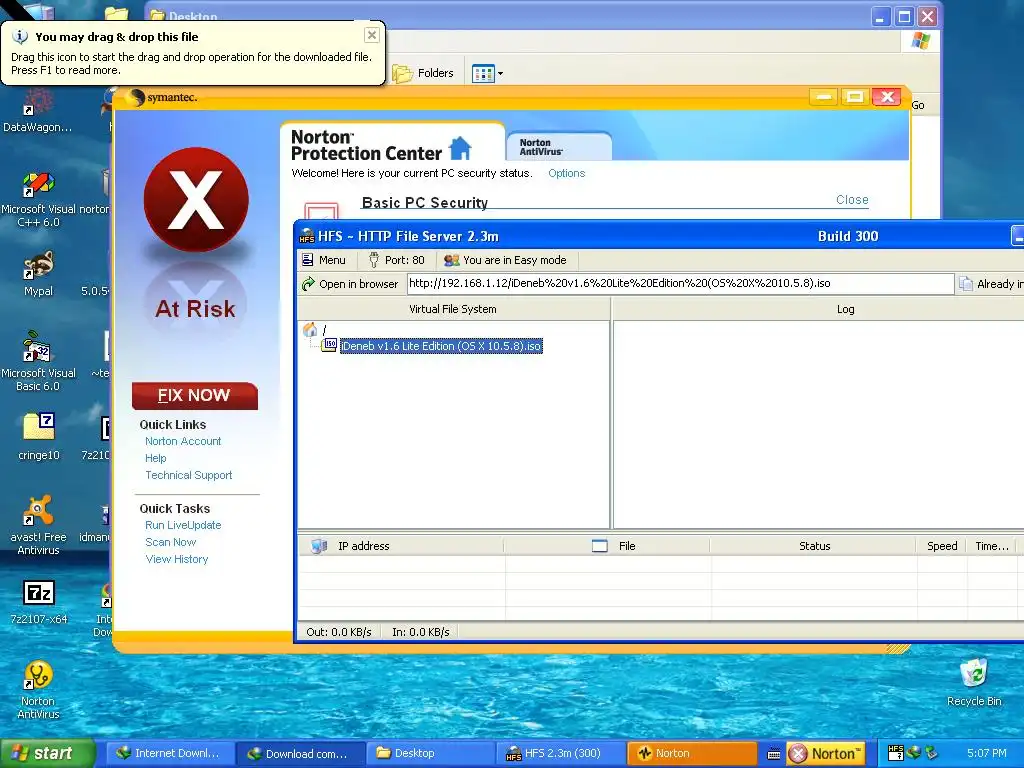Switch to the Norton taskbar button
The height and width of the screenshot is (768, 1024).
(691, 753)
